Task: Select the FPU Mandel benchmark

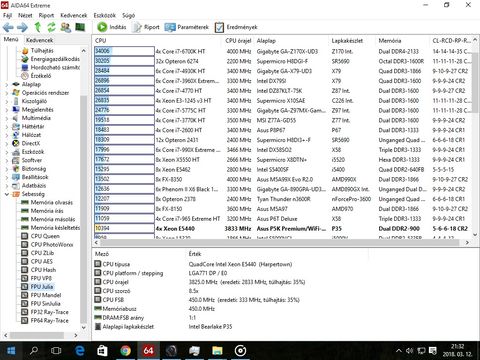Action: click(x=46, y=295)
